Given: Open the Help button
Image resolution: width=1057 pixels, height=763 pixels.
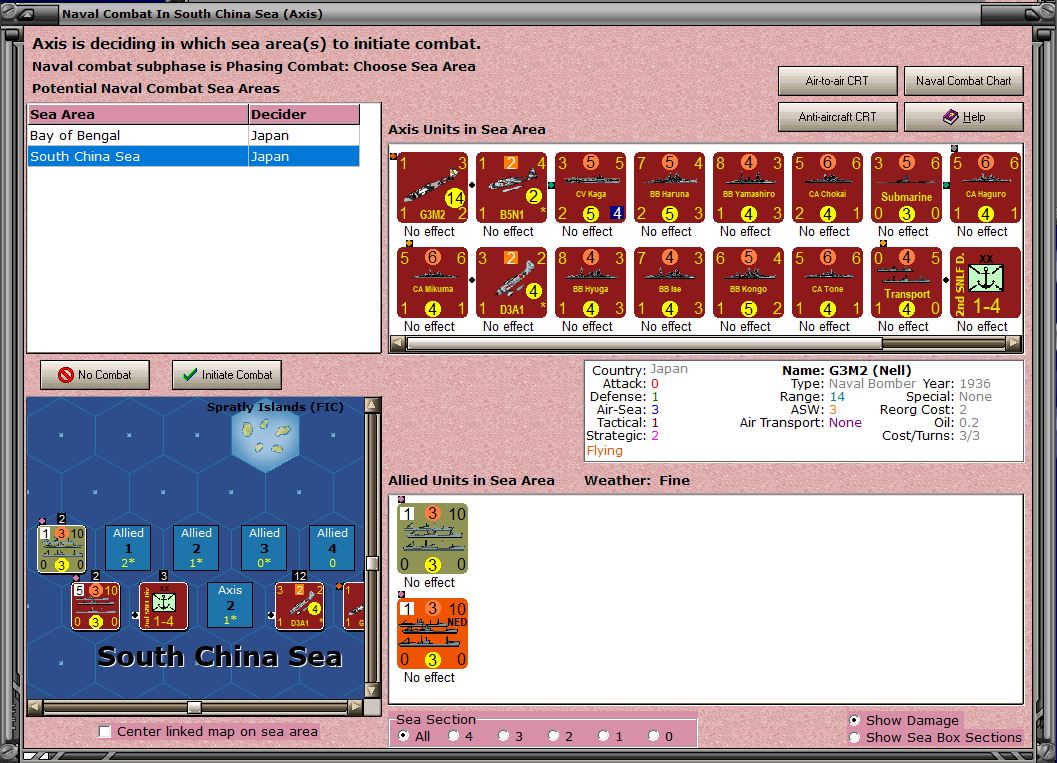Looking at the screenshot, I should (x=963, y=117).
